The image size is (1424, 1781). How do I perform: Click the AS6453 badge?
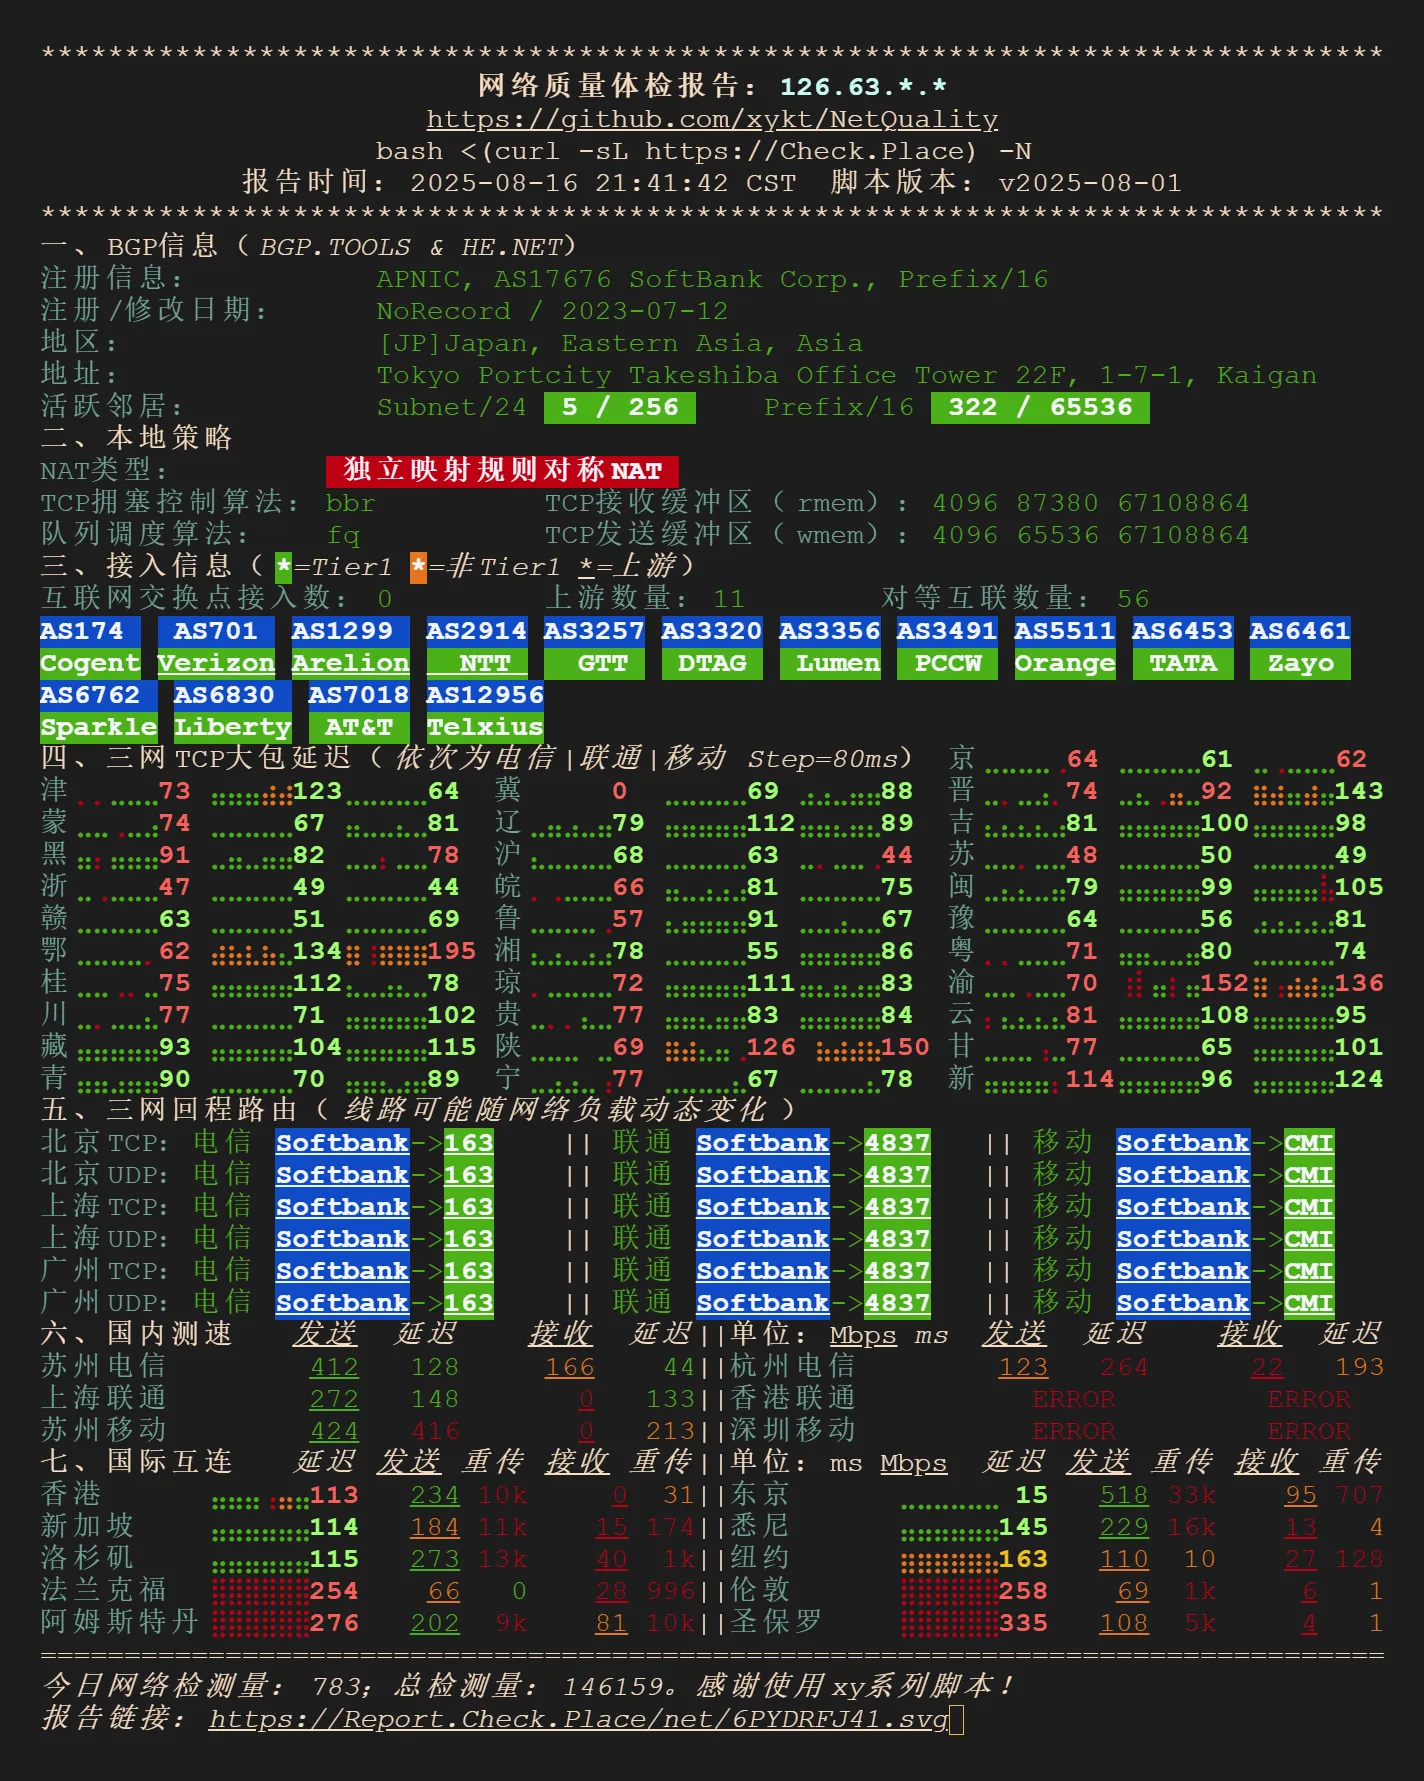tap(1183, 631)
